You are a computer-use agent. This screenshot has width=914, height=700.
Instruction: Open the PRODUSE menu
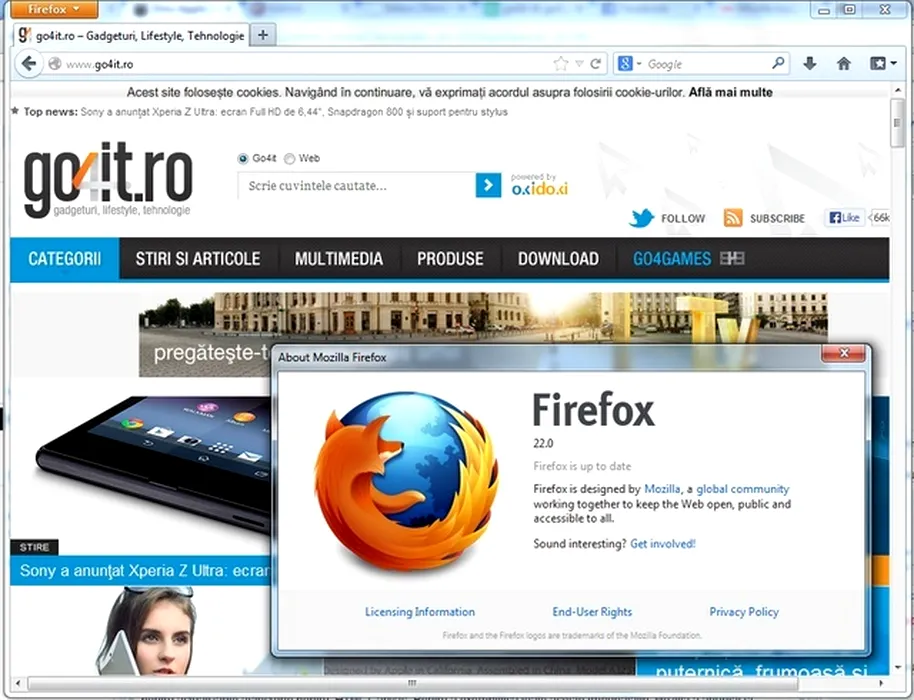450,259
